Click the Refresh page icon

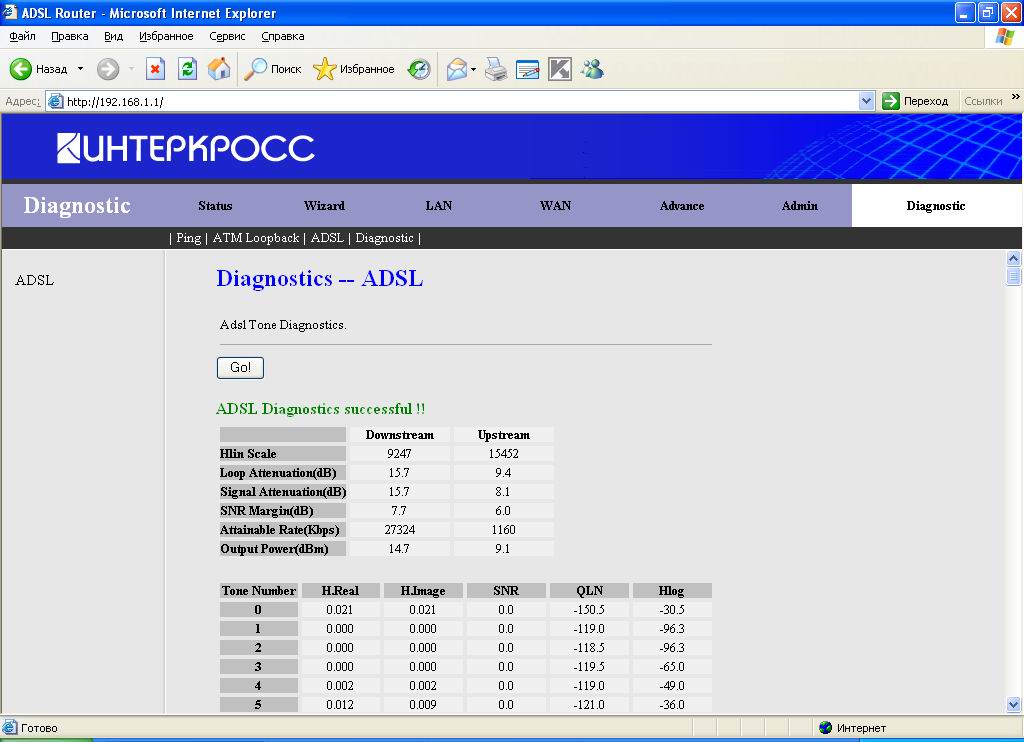[187, 69]
